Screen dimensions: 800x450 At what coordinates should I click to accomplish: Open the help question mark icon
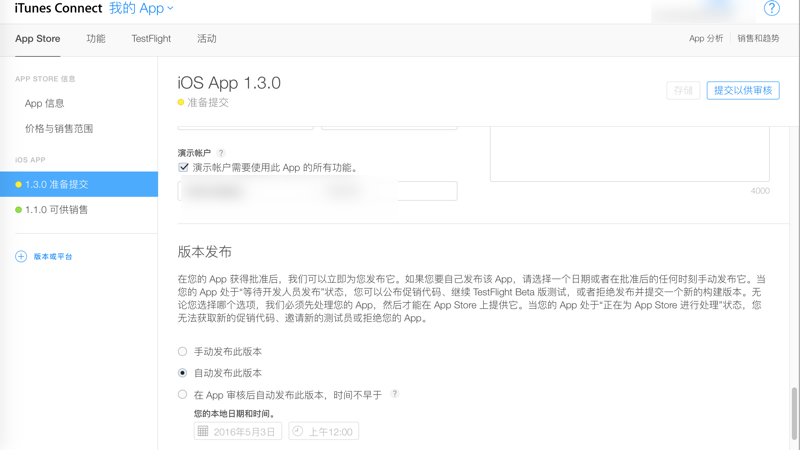coord(771,8)
